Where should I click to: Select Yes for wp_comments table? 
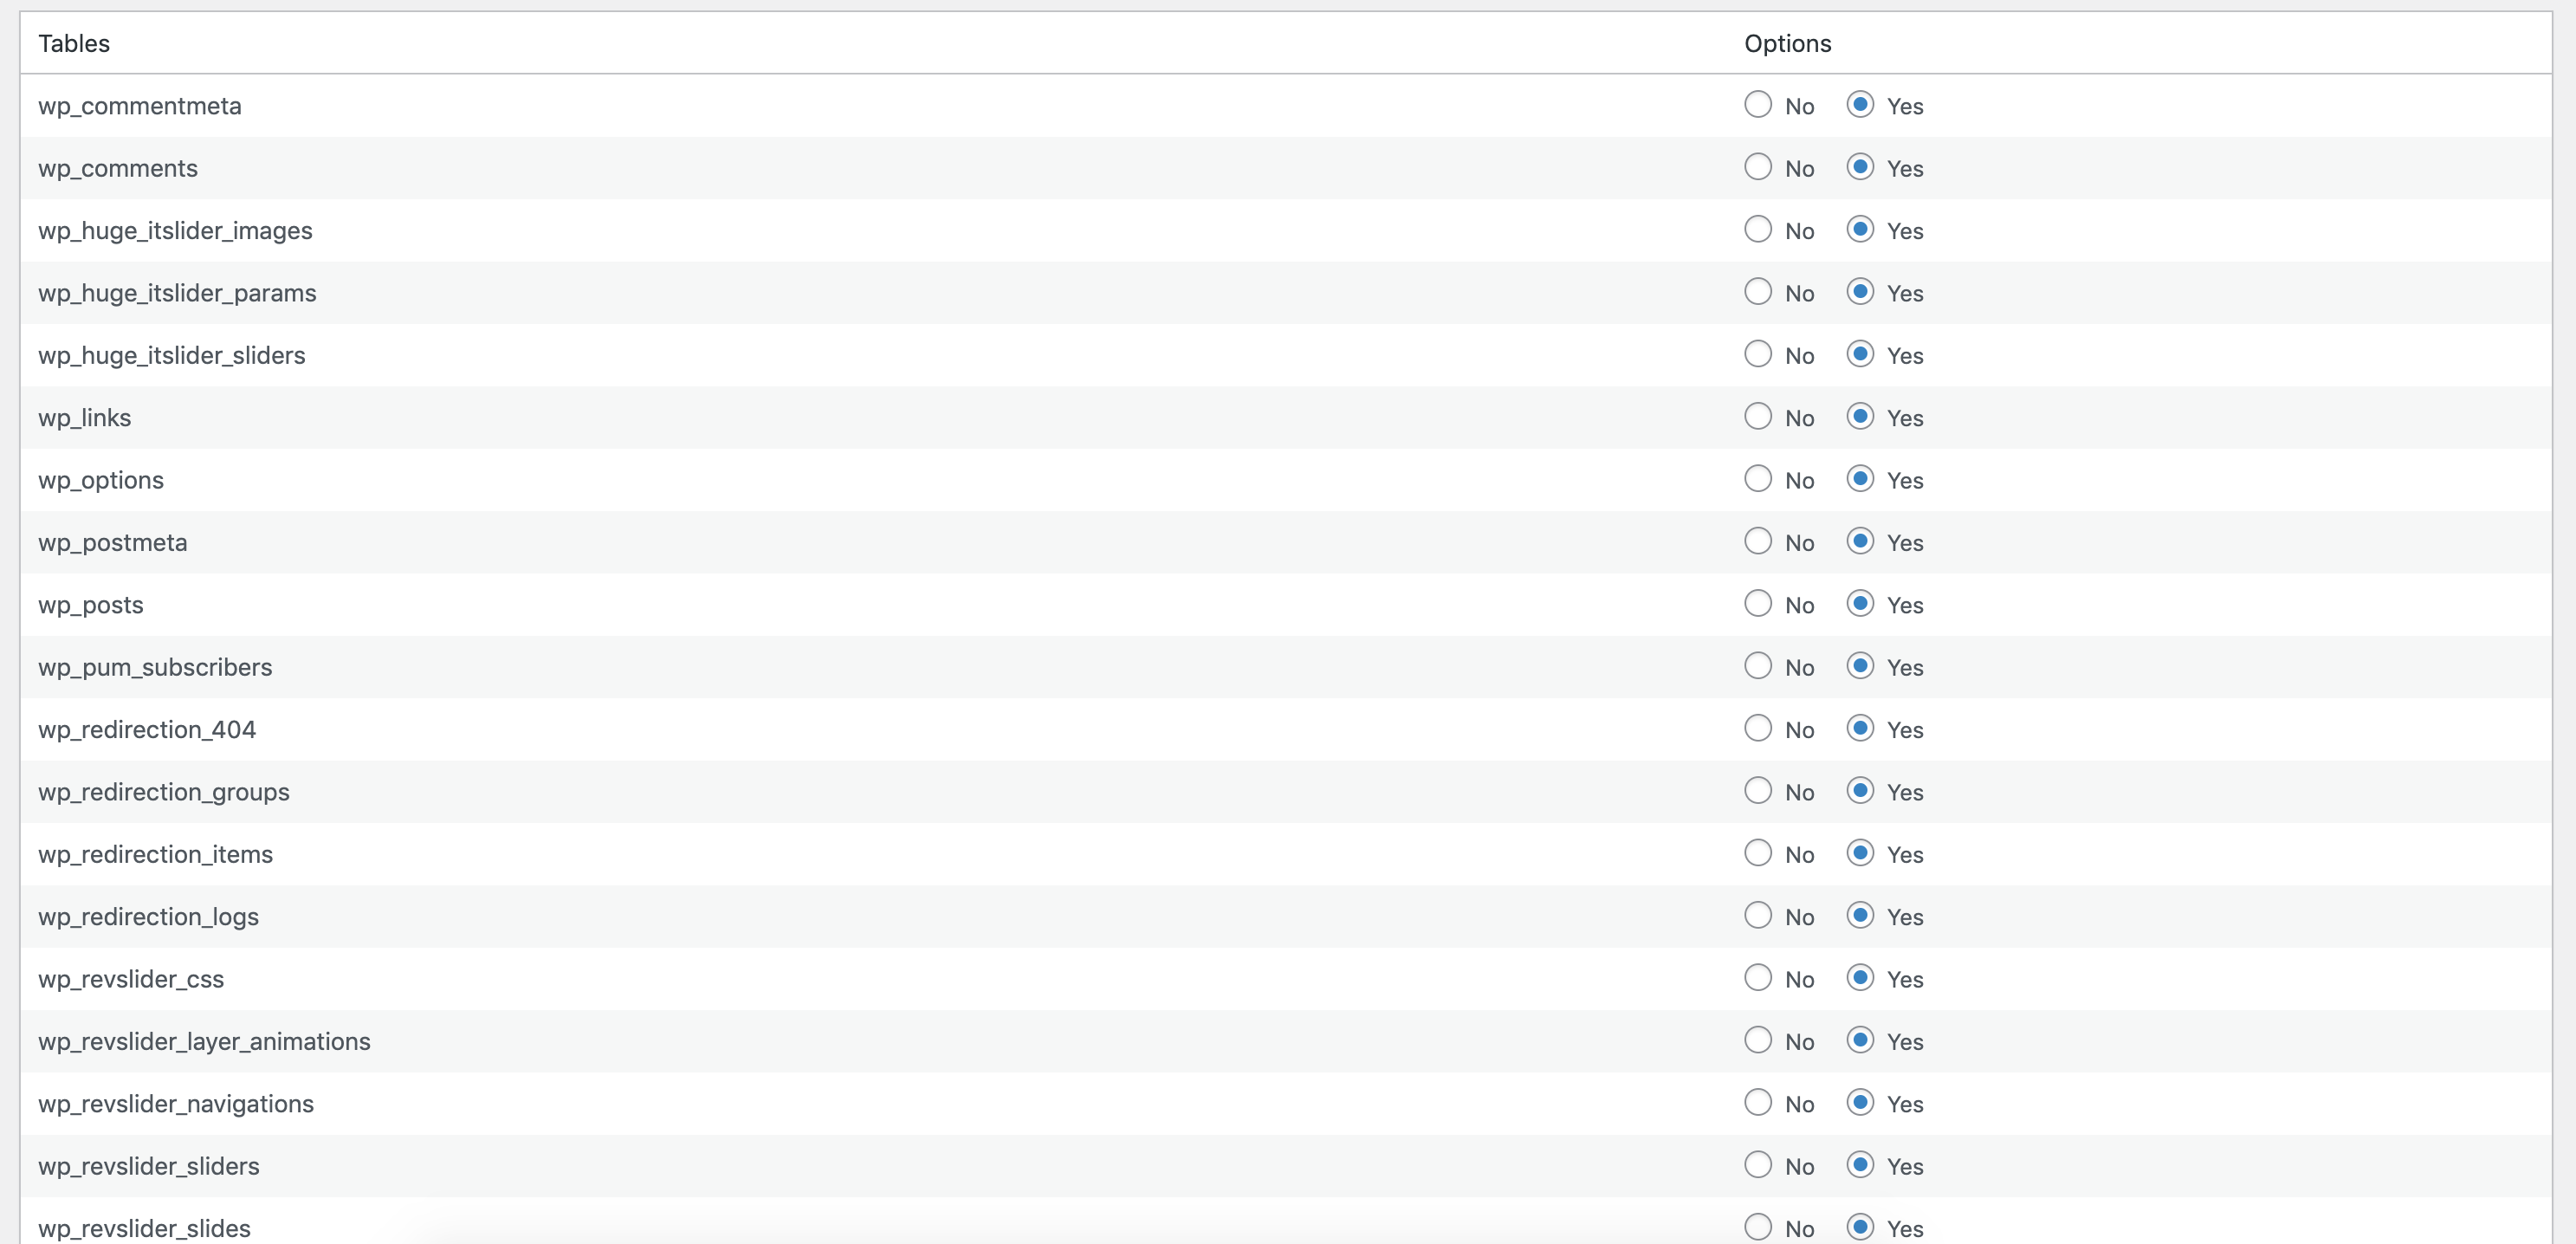1859,167
